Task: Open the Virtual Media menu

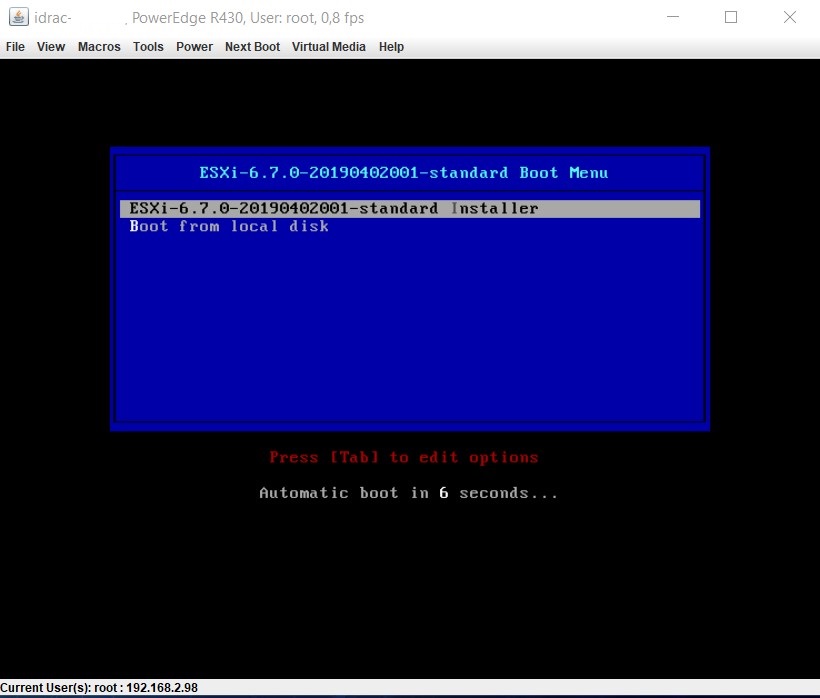Action: pos(328,47)
